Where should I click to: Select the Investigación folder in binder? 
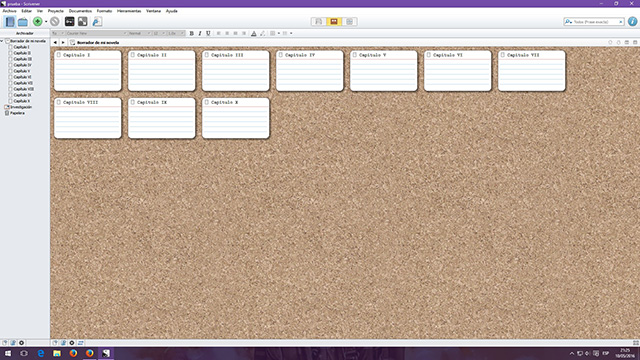(x=21, y=107)
